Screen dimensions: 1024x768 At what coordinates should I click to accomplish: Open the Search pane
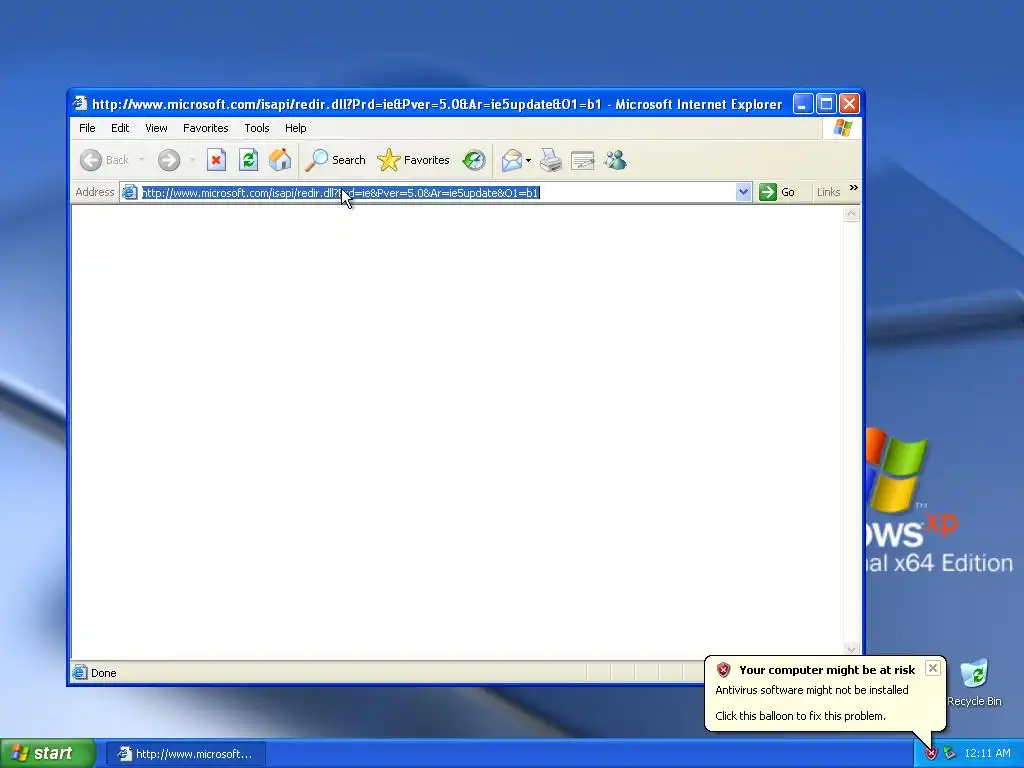point(336,160)
